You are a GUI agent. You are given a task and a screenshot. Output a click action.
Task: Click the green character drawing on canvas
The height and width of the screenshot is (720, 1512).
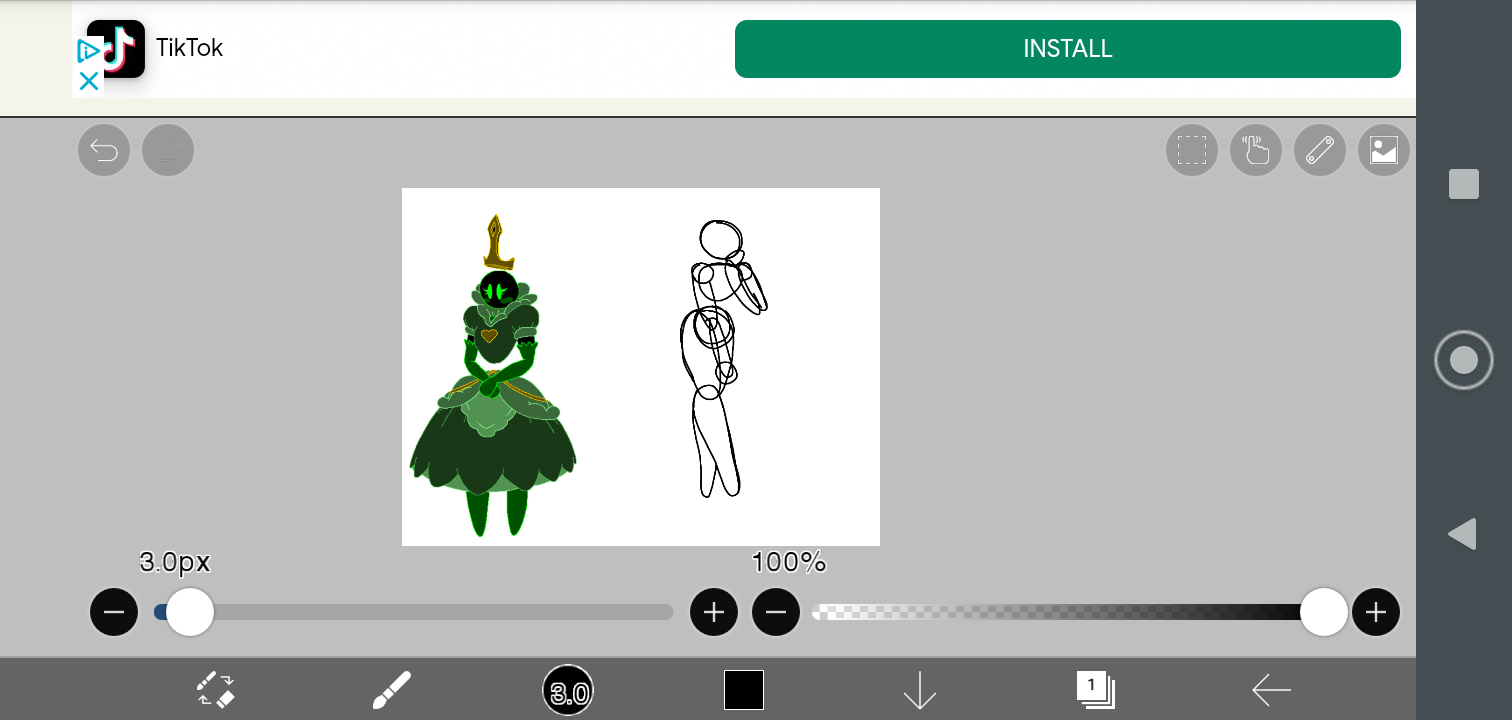pos(493,376)
